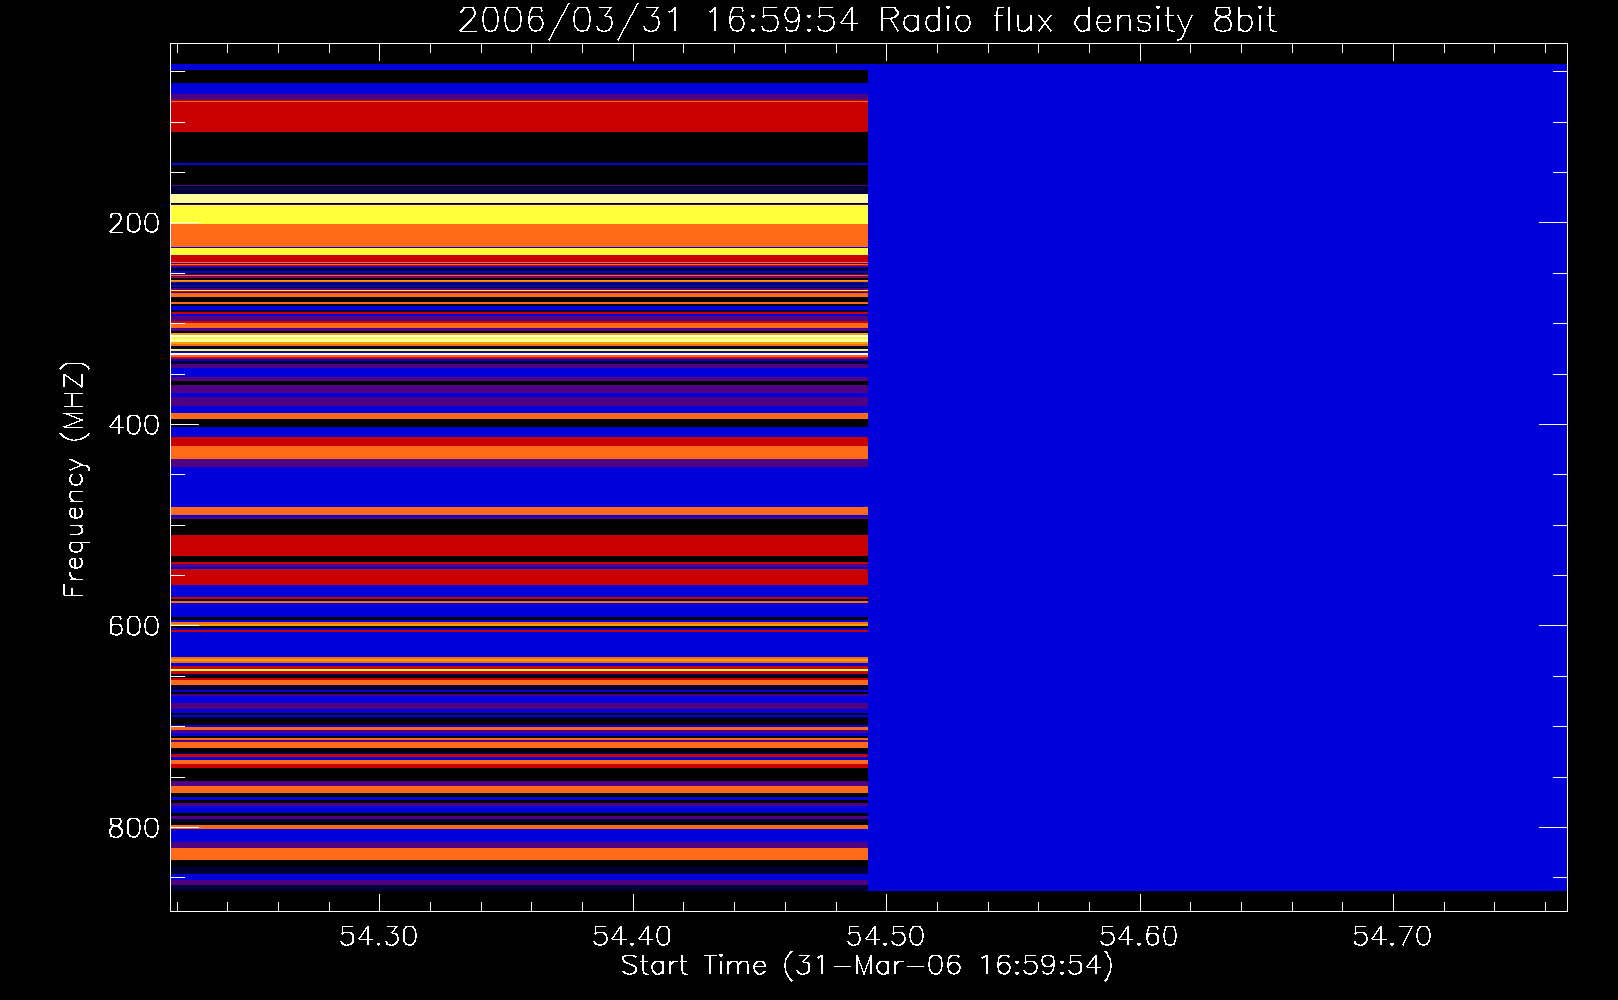Click the 54.50 time tick label
Screen dimensions: 1618x1000
[886, 936]
